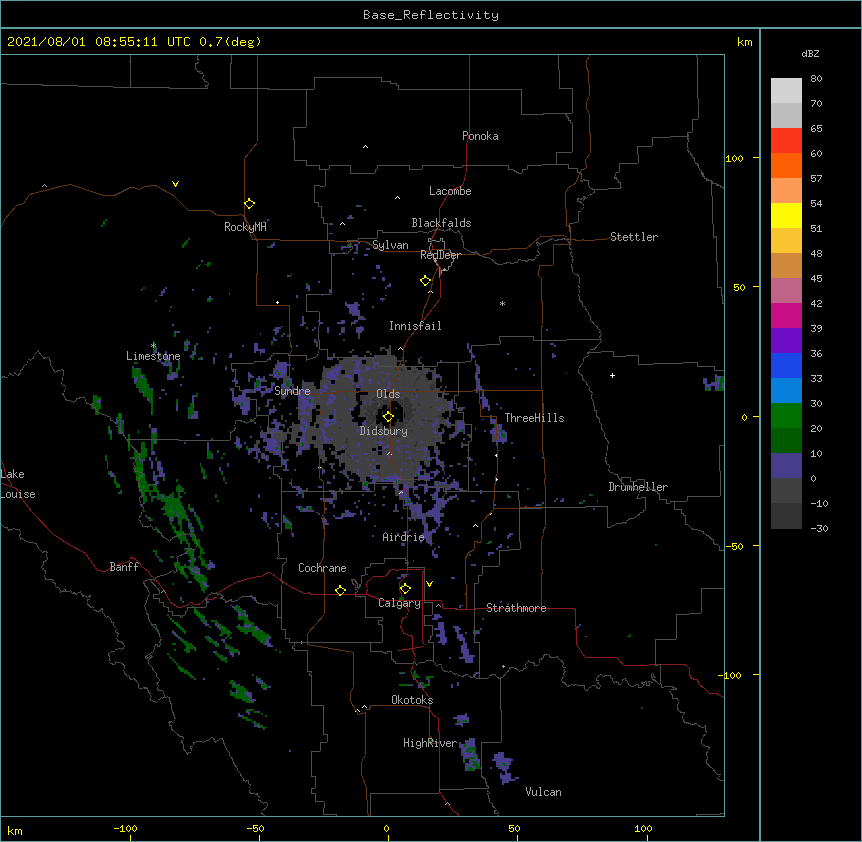Select the radar site diamond between Olds and Didsbury
The height and width of the screenshot is (842, 862).
coord(388,417)
